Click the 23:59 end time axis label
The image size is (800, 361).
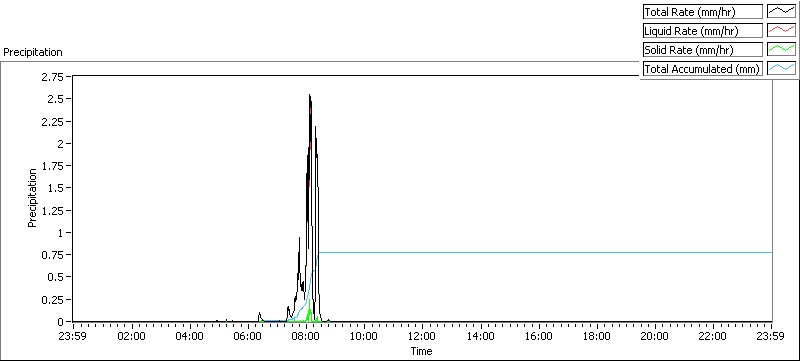pos(771,336)
